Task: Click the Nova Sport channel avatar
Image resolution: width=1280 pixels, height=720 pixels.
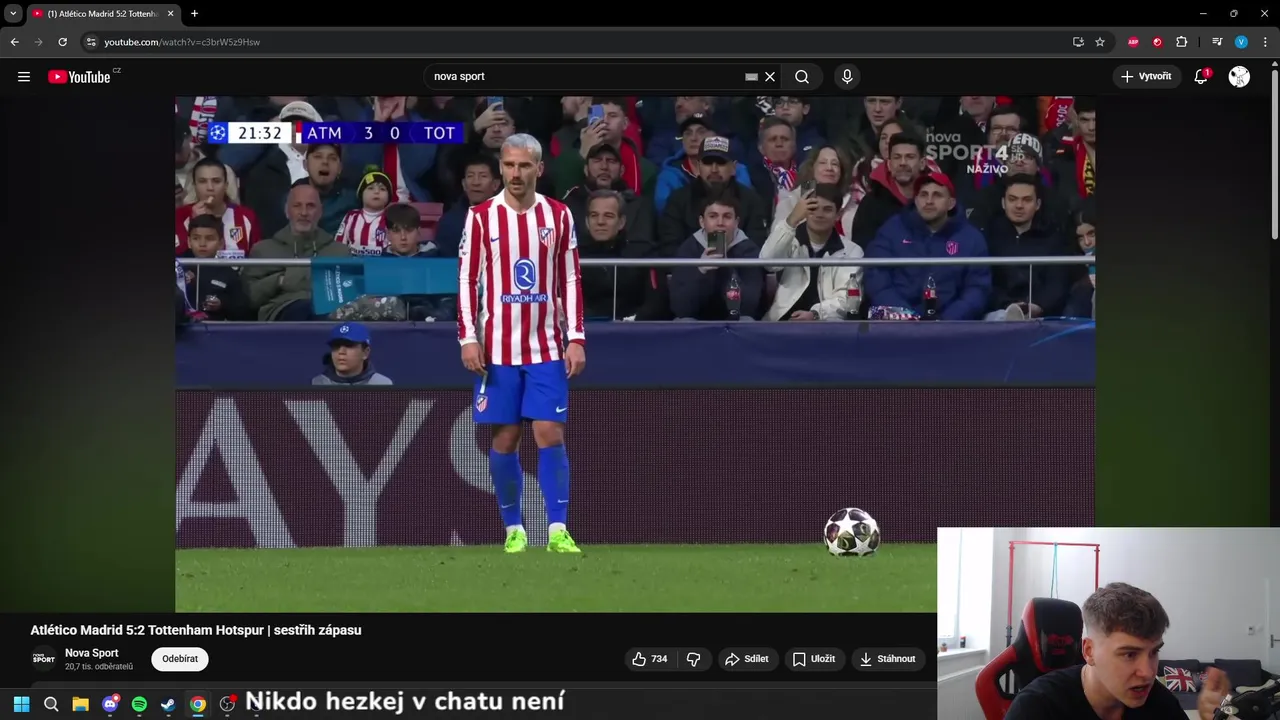Action: pos(44,659)
